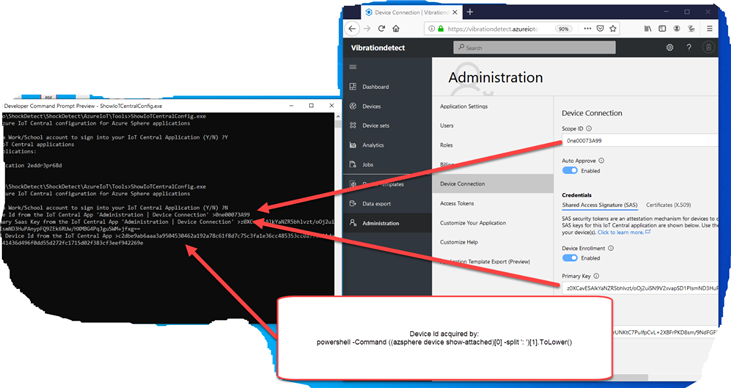Click the Jobs sidebar icon
The height and width of the screenshot is (388, 731).
click(353, 165)
